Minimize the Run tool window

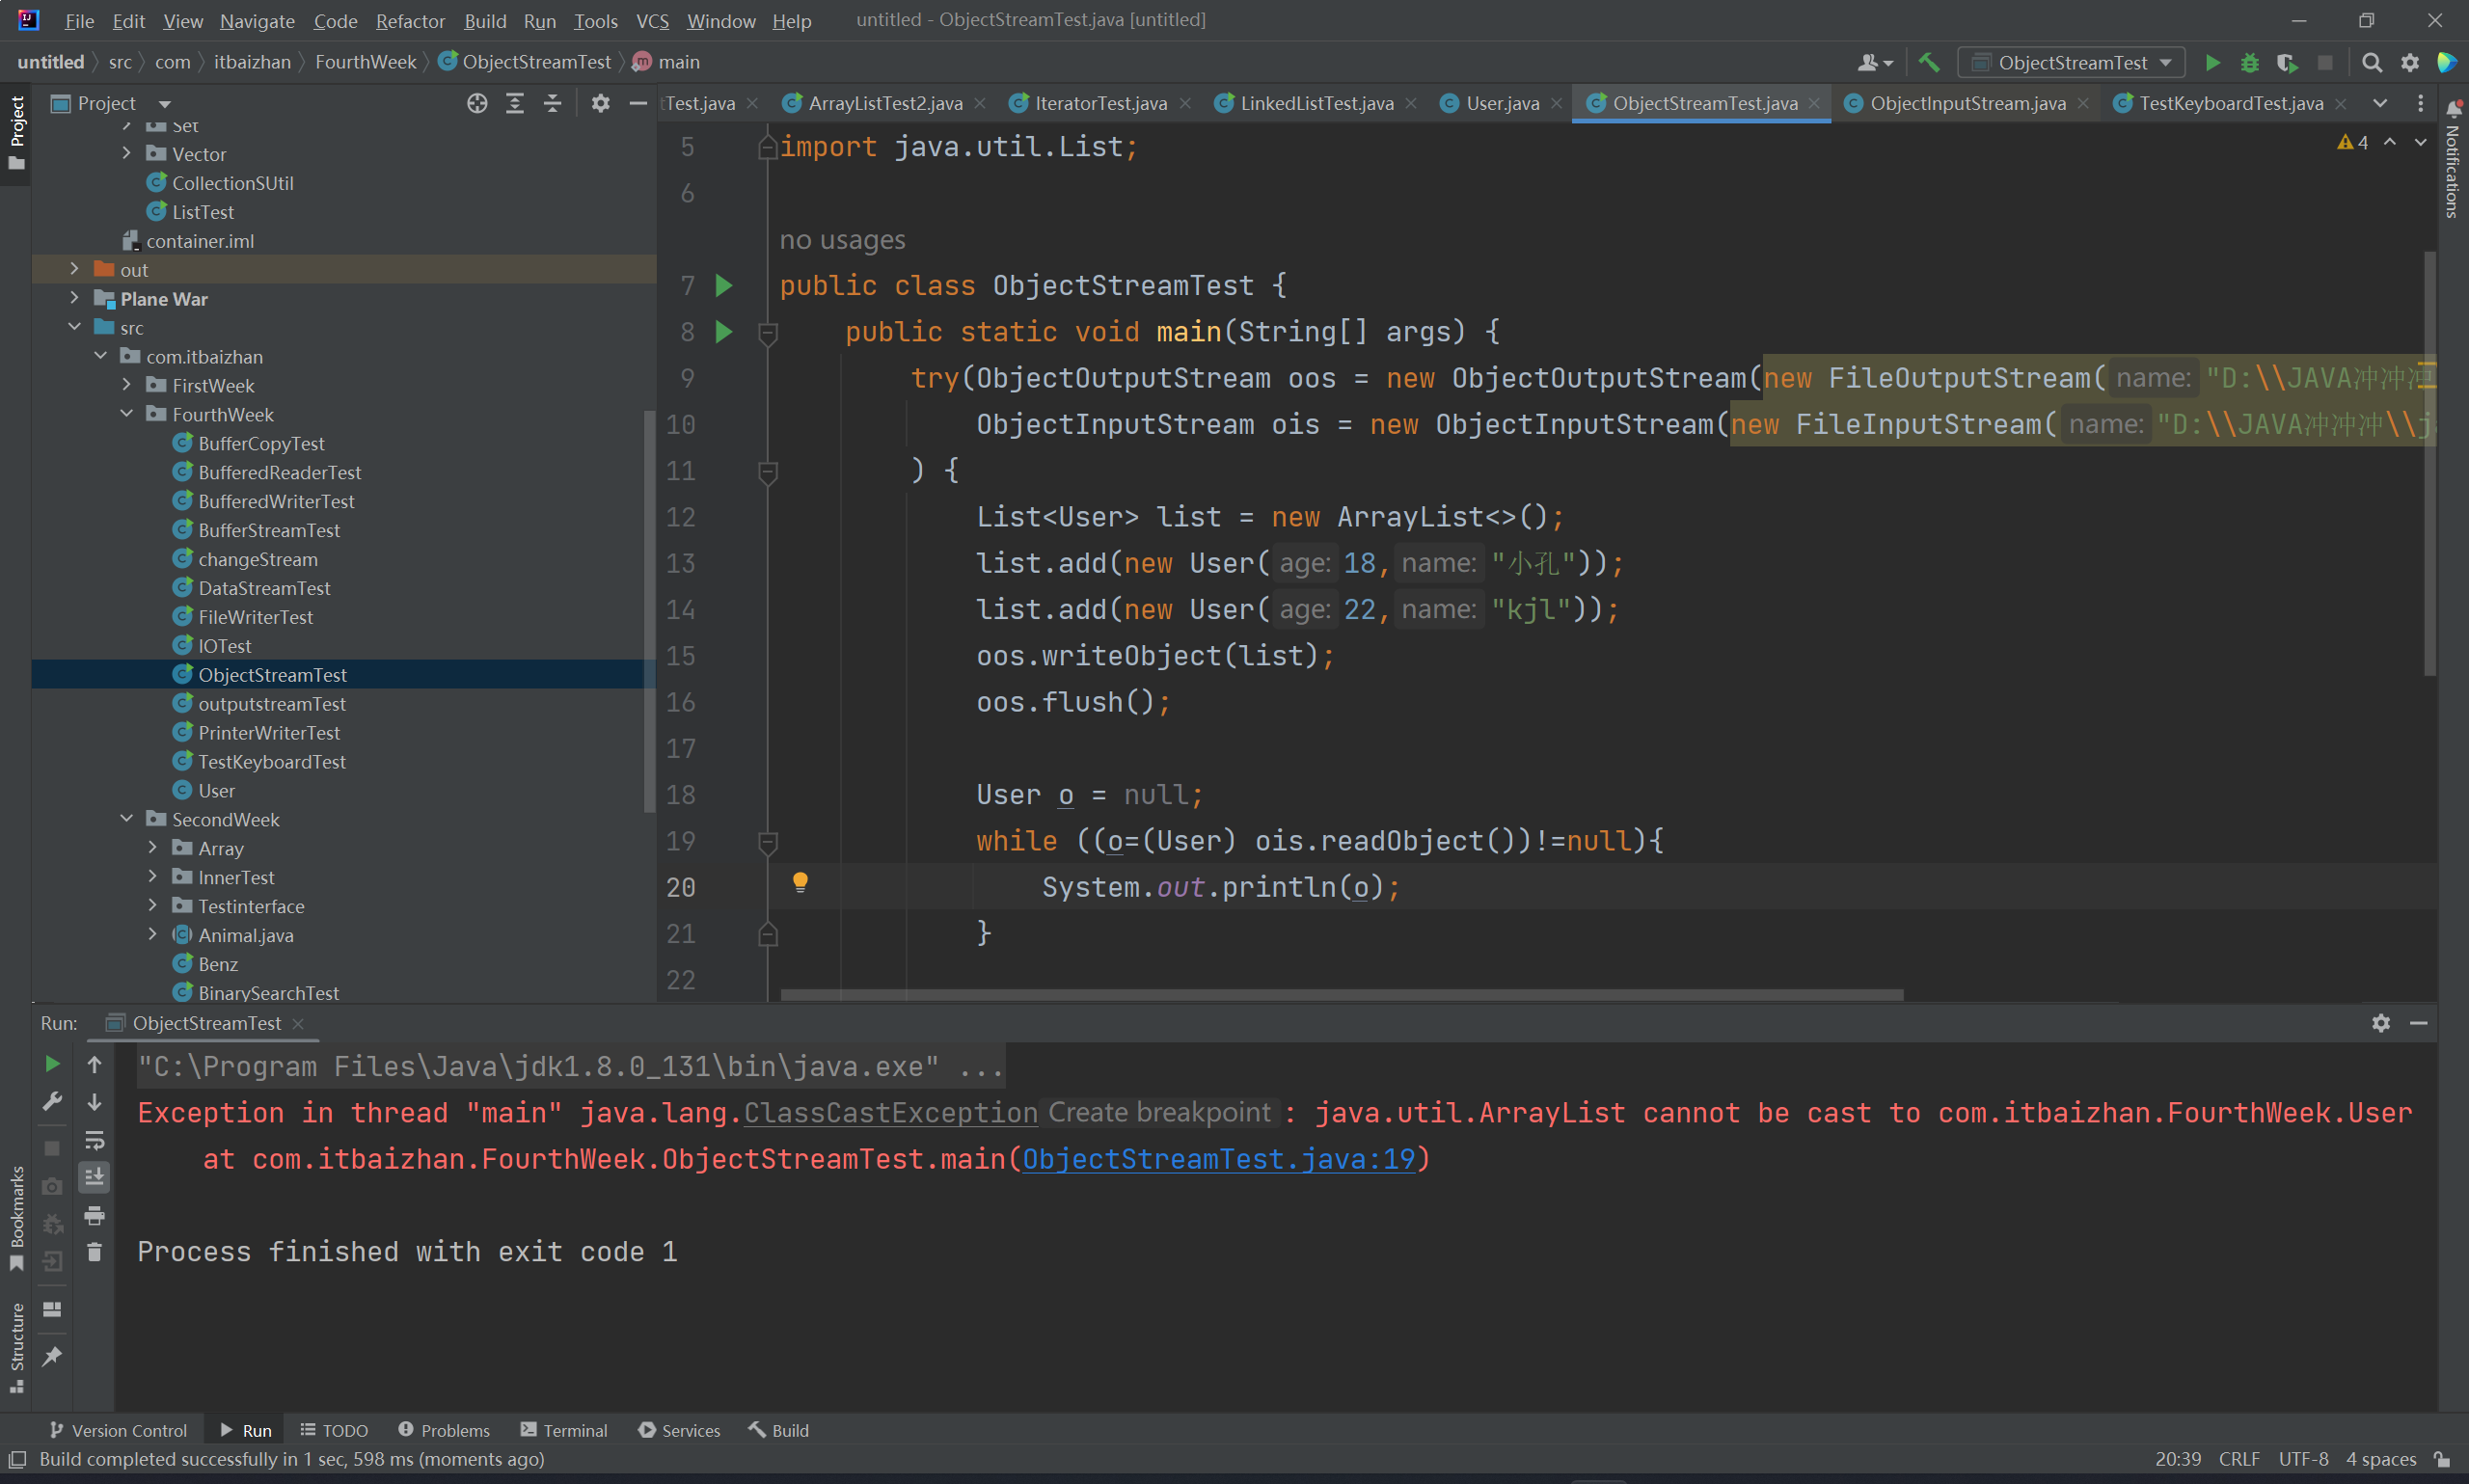[x=2419, y=1023]
